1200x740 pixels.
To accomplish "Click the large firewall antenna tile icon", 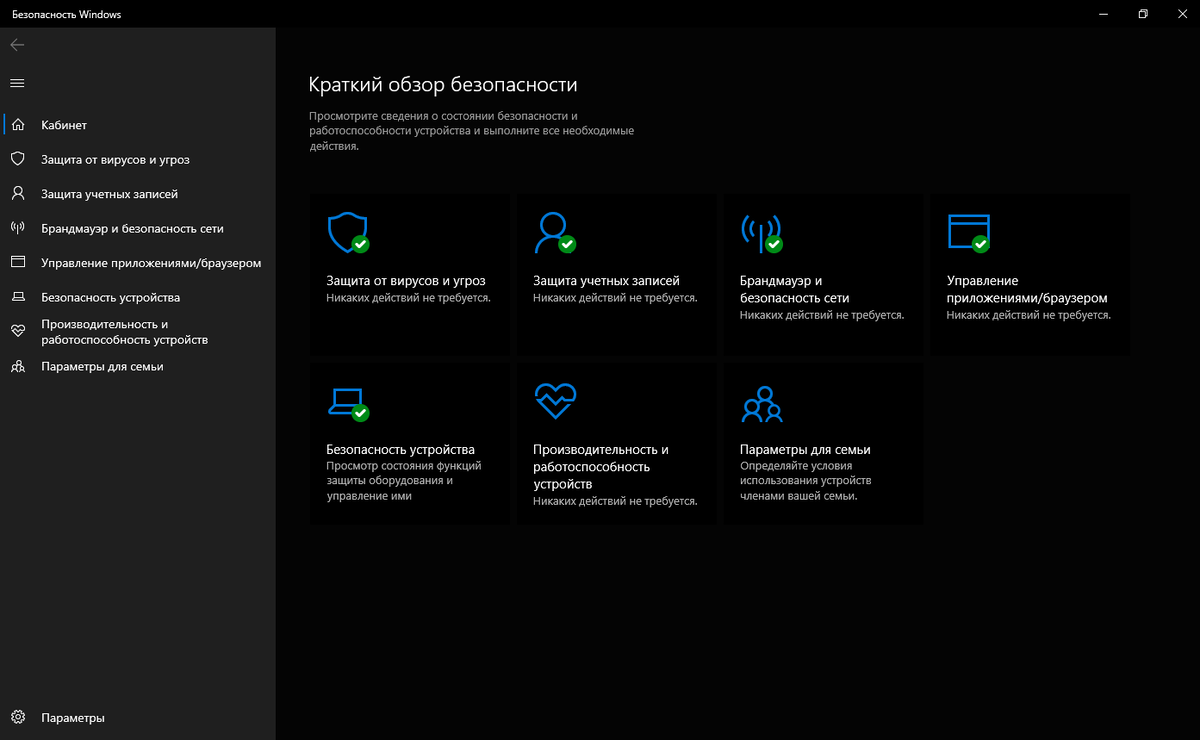I will pos(761,232).
